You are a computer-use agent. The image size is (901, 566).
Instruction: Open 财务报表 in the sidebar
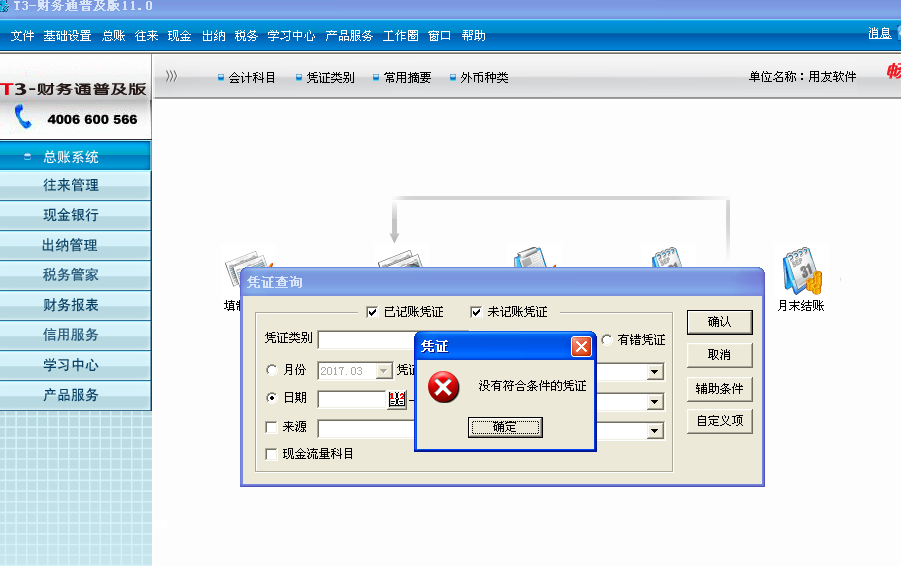point(75,305)
